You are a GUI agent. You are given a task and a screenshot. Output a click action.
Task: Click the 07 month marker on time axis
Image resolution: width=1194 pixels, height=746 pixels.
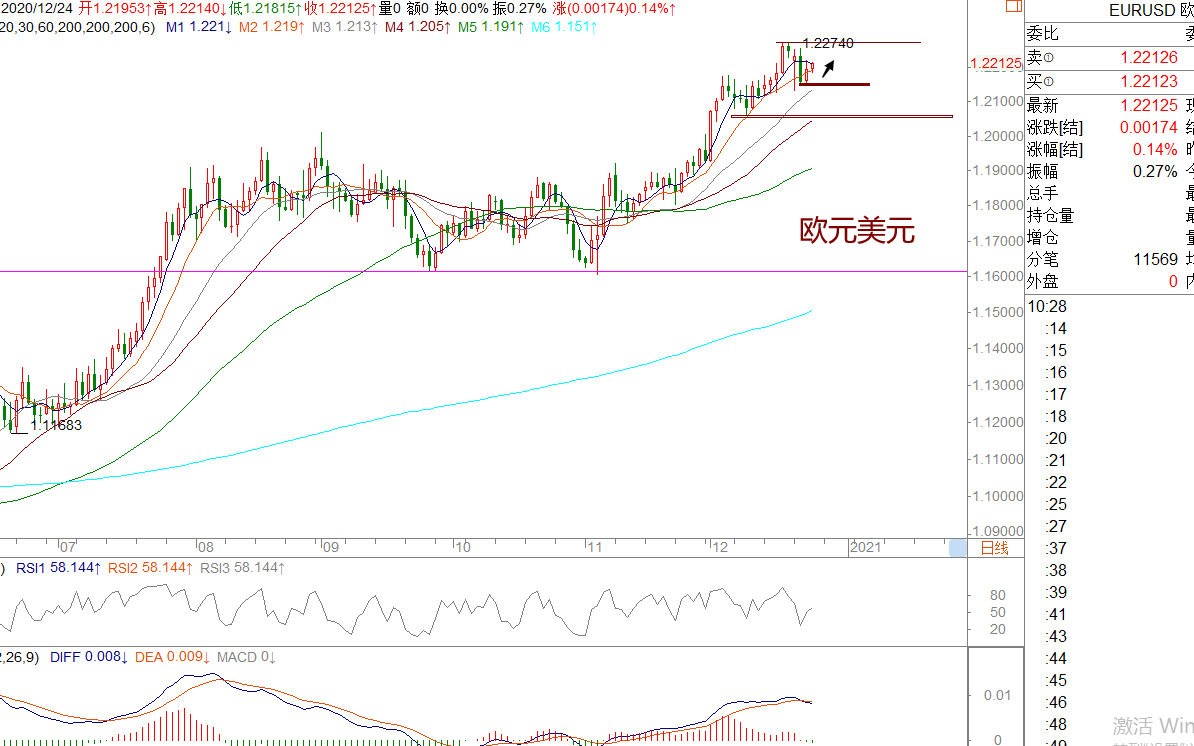pos(68,547)
